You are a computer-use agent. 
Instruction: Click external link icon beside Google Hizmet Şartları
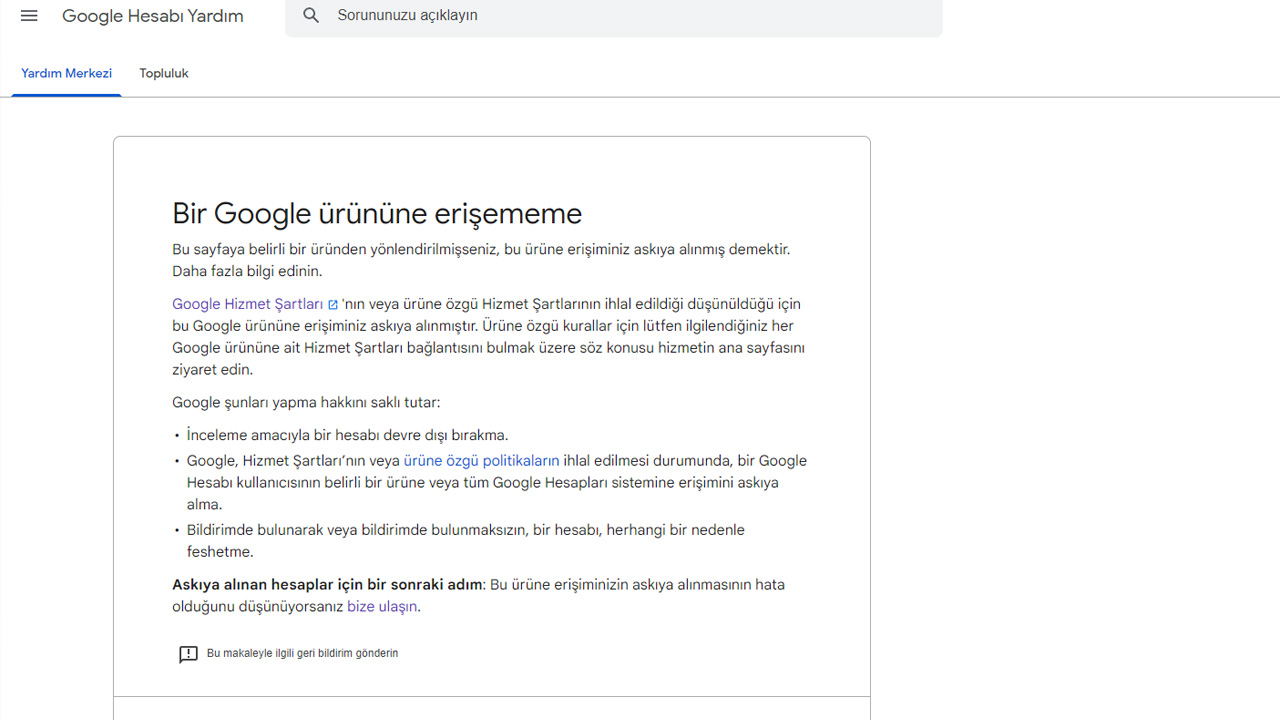[333, 305]
